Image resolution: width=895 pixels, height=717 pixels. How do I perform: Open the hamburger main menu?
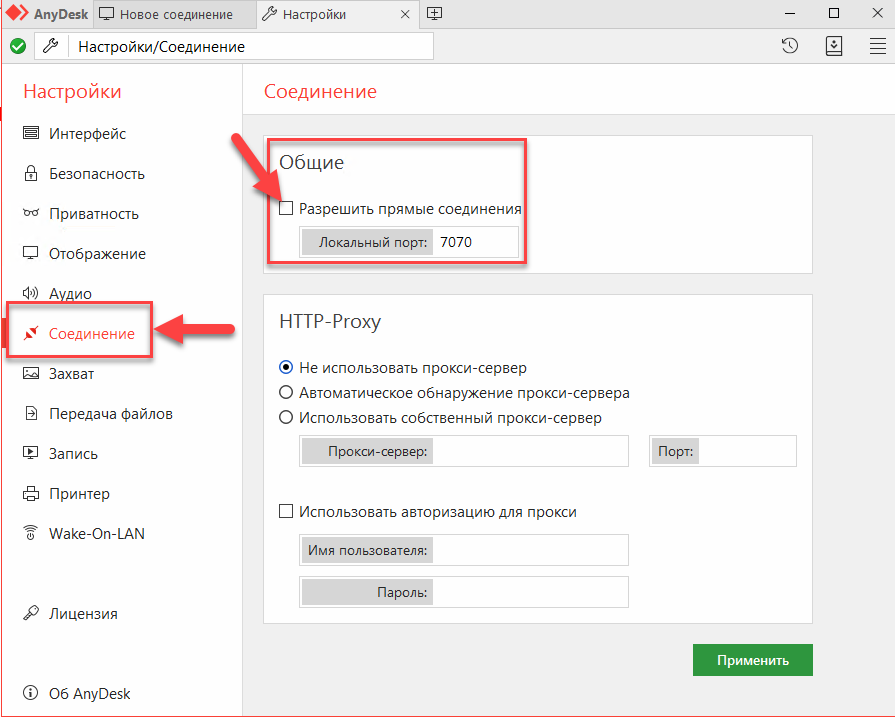[877, 46]
